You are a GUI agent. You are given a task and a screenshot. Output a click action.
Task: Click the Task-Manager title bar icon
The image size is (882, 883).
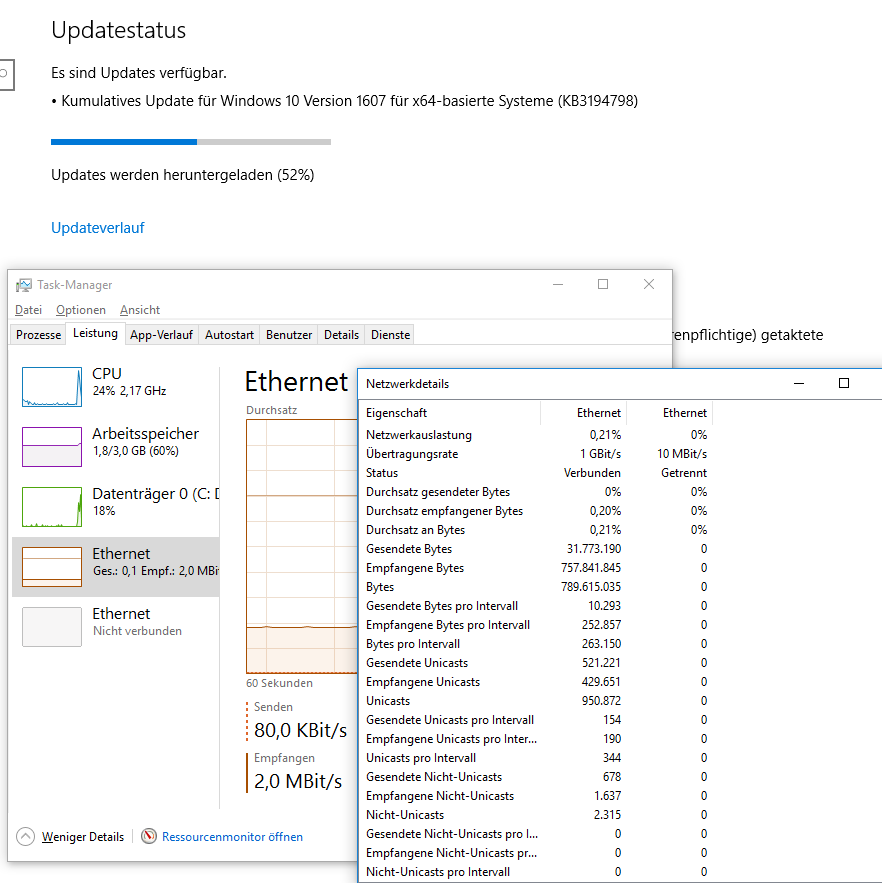[x=24, y=285]
